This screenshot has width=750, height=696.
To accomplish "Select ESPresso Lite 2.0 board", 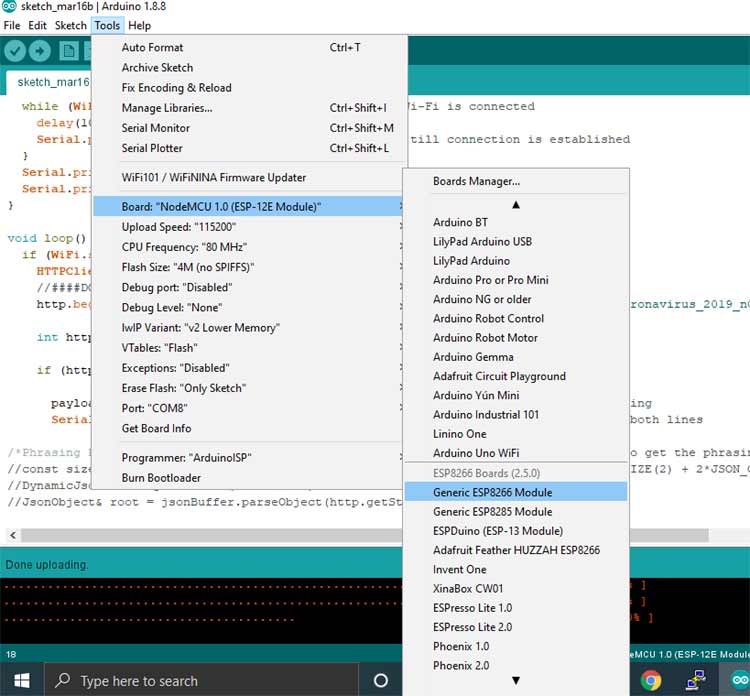I will pos(516,627).
